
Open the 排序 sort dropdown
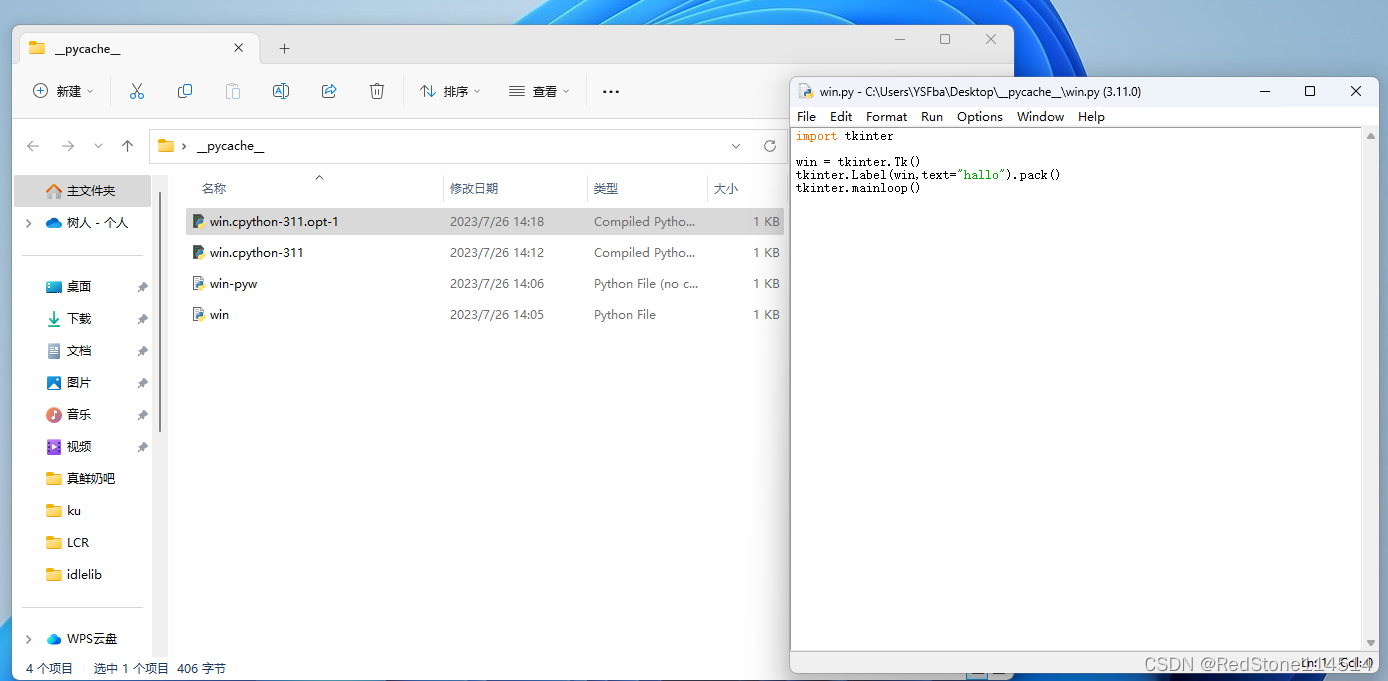[450, 91]
